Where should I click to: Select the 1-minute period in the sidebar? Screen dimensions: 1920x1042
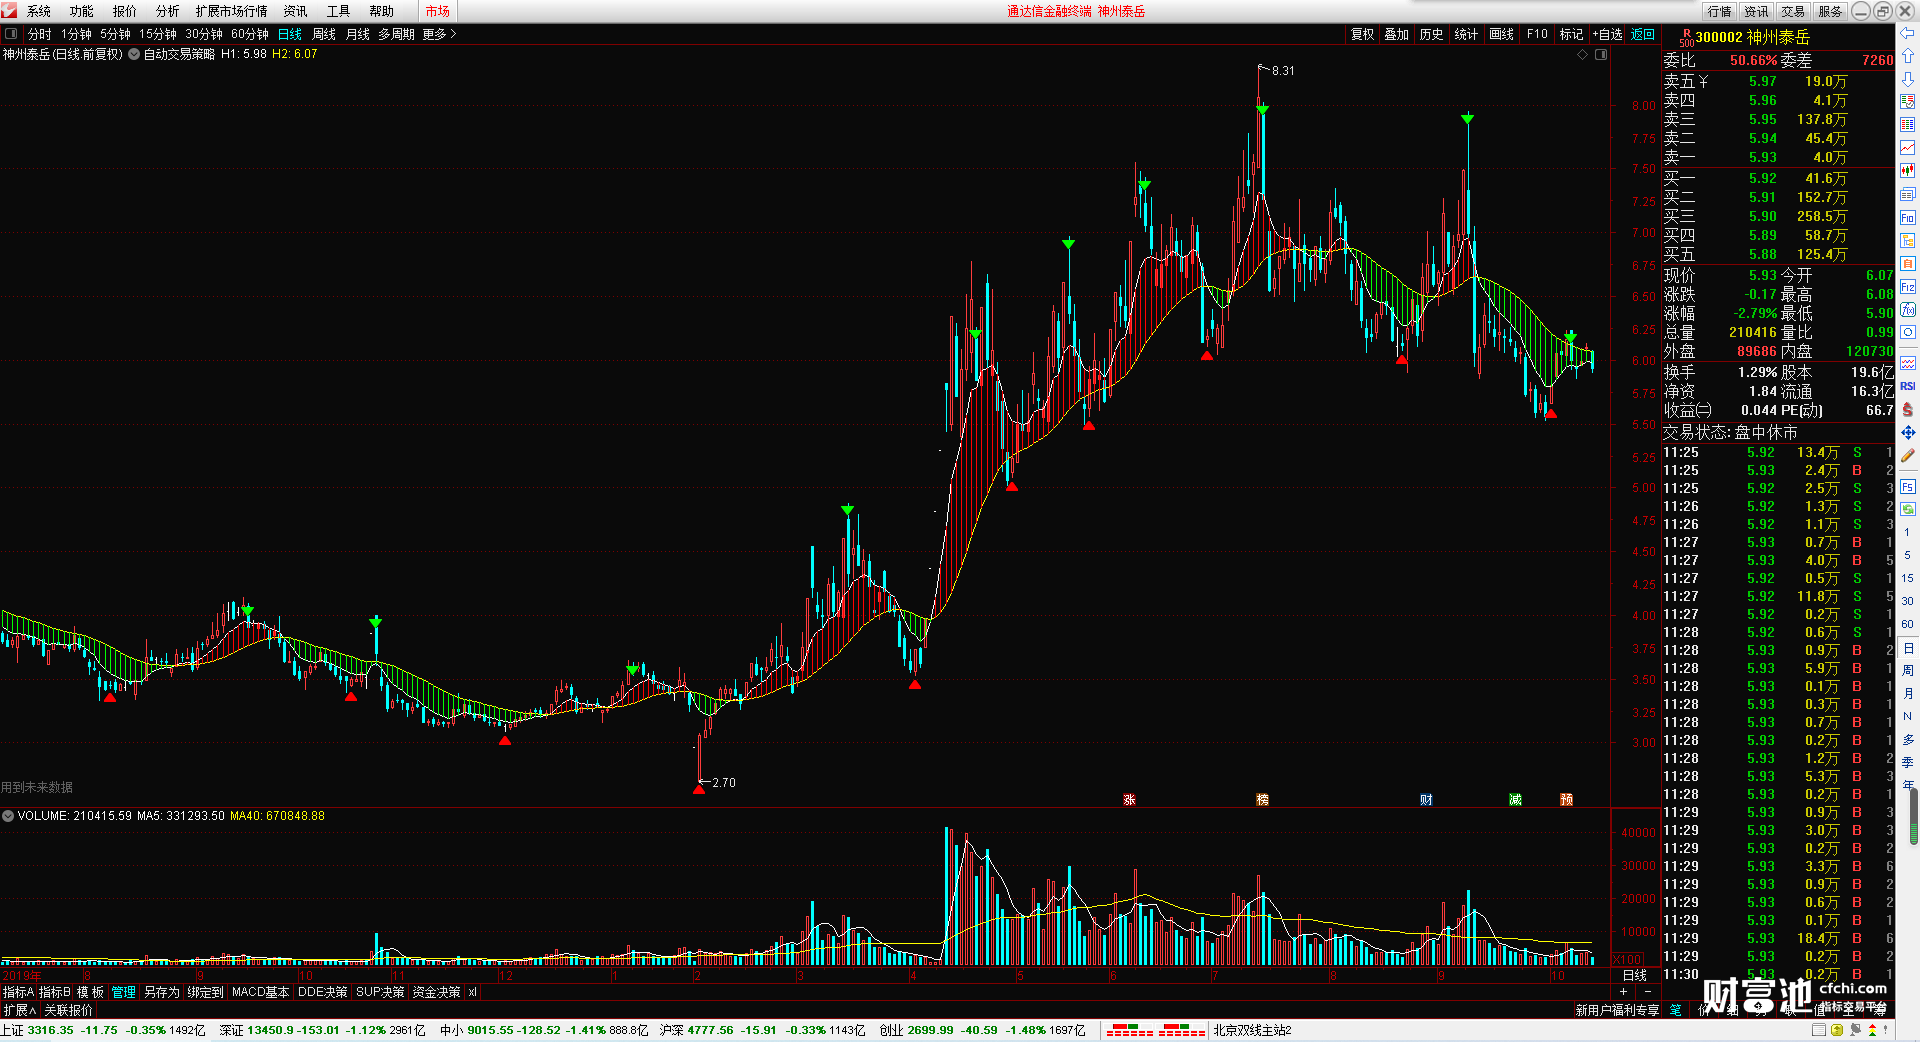pos(1907,531)
